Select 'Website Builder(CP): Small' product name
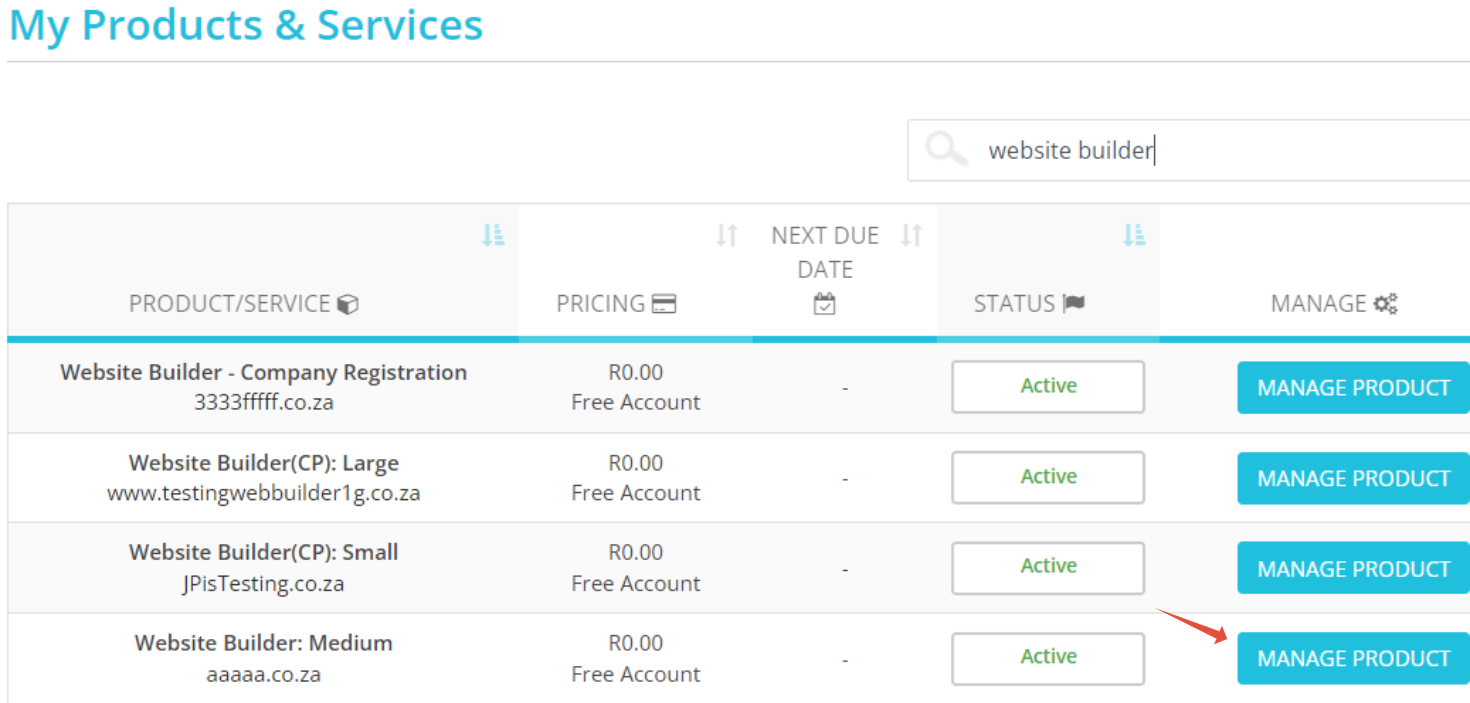The width and height of the screenshot is (1470, 703). tap(264, 552)
